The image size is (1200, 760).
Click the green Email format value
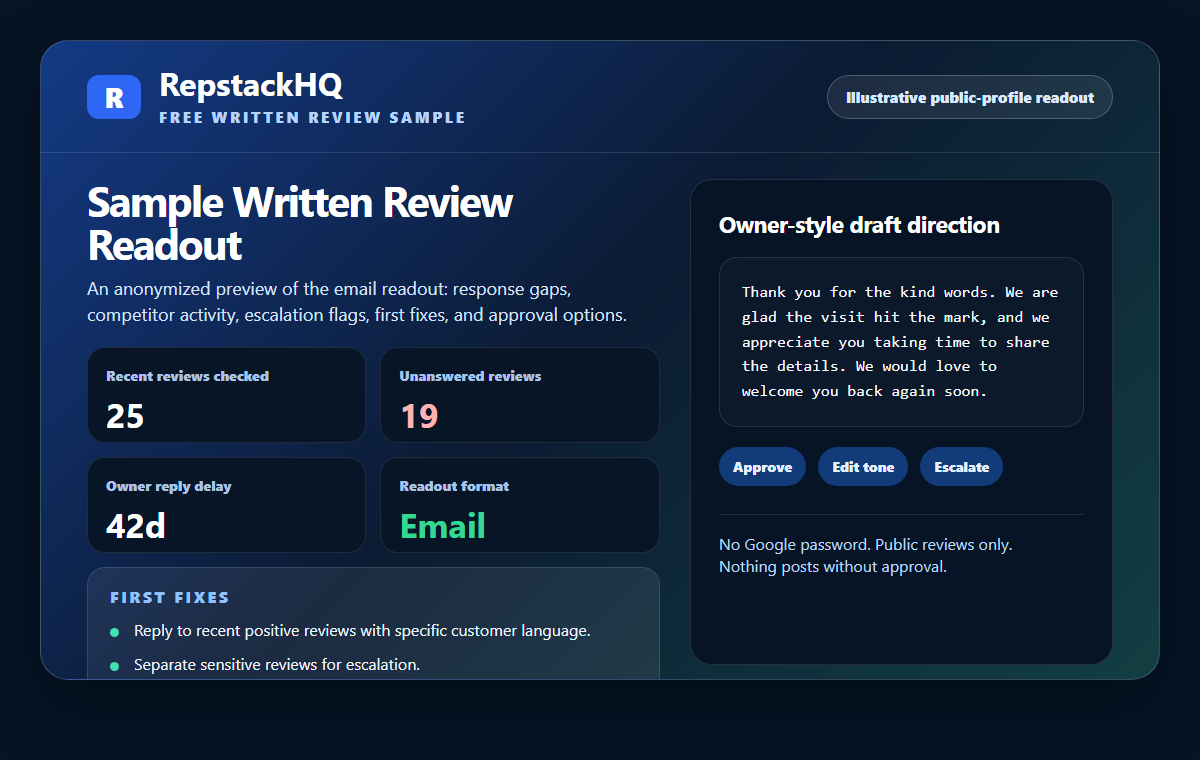[x=443, y=525]
